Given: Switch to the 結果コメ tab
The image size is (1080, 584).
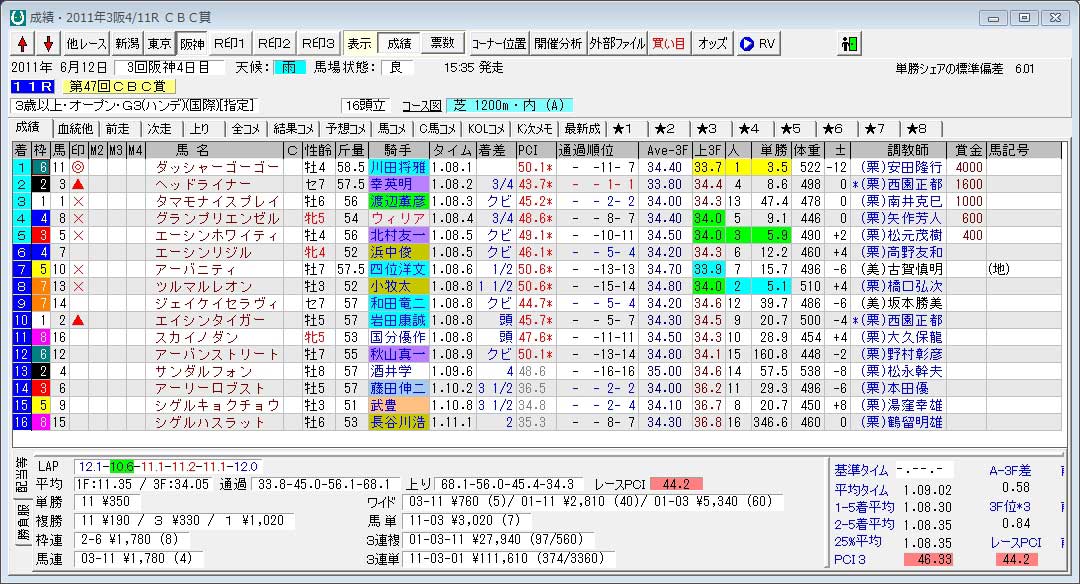Looking at the screenshot, I should click(x=295, y=129).
